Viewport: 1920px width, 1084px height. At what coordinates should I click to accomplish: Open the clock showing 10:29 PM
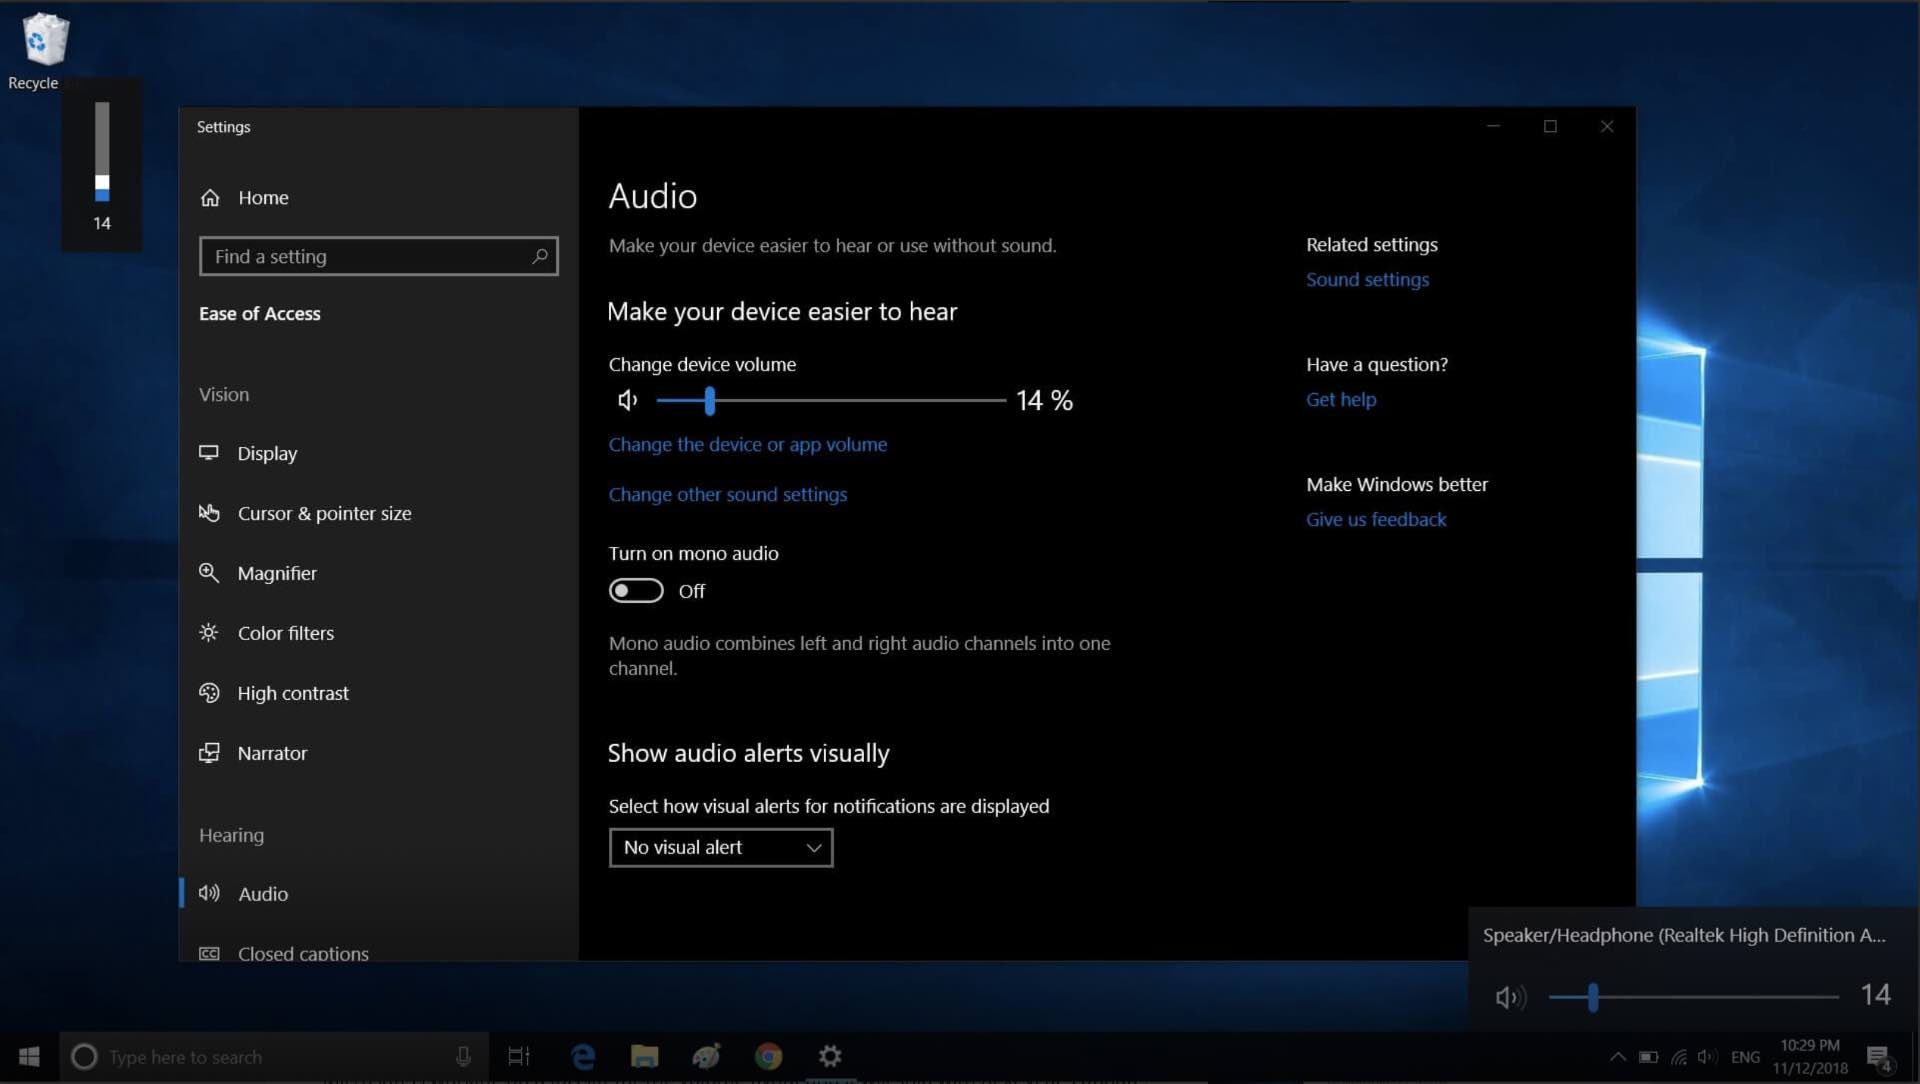(1810, 1057)
